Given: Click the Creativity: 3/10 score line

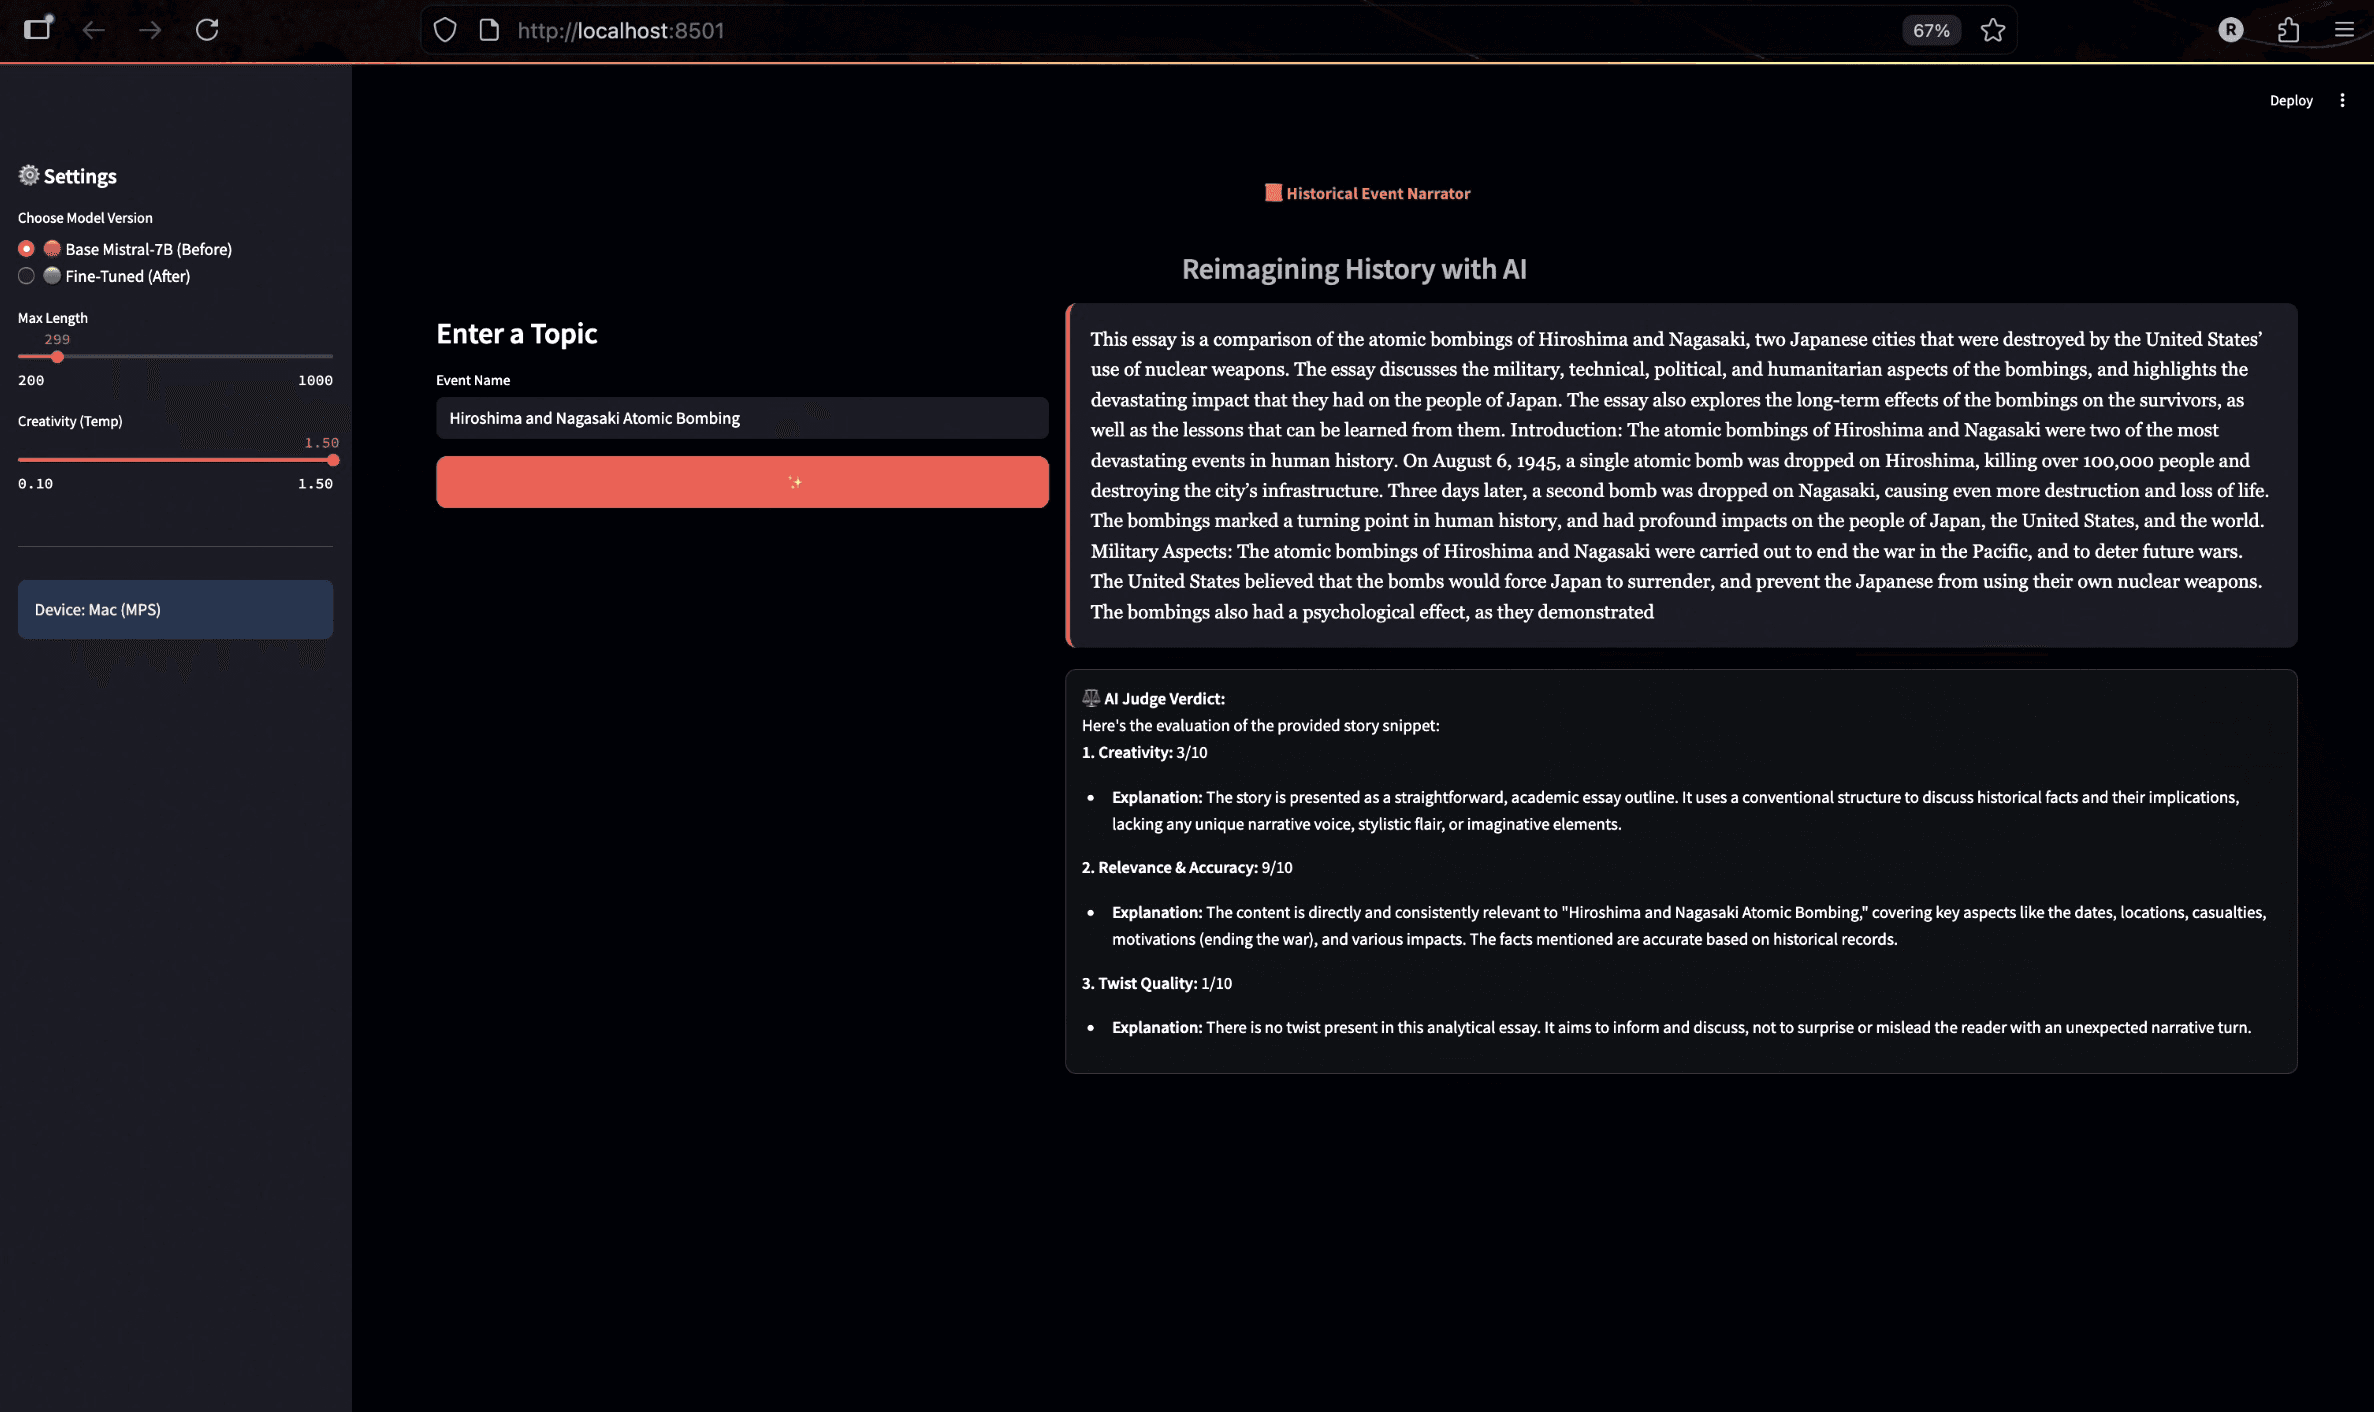Looking at the screenshot, I should pos(1144,752).
